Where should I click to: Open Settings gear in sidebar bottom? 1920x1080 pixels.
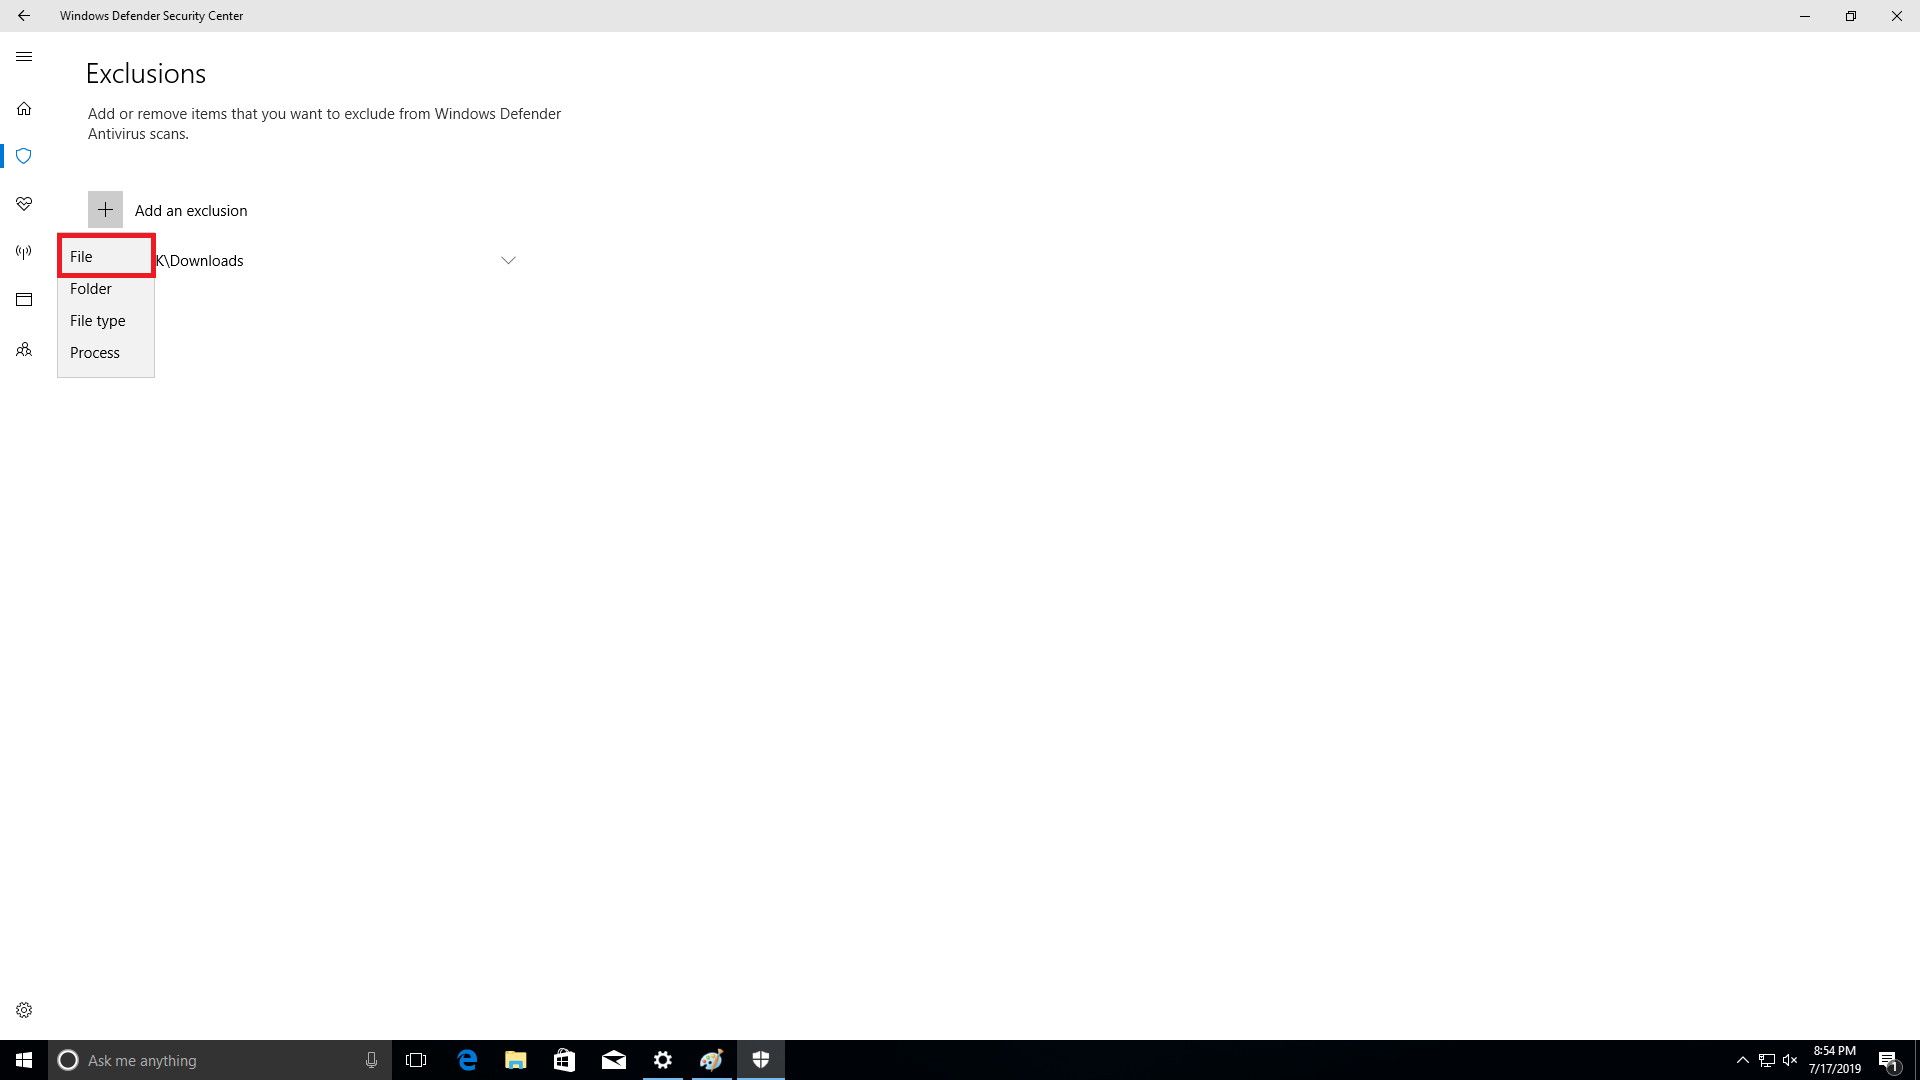coord(24,1010)
